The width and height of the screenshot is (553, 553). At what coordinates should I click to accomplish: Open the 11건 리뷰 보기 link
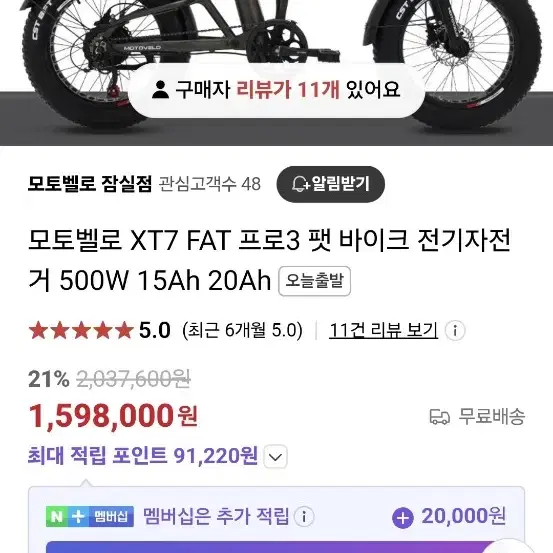click(383, 330)
